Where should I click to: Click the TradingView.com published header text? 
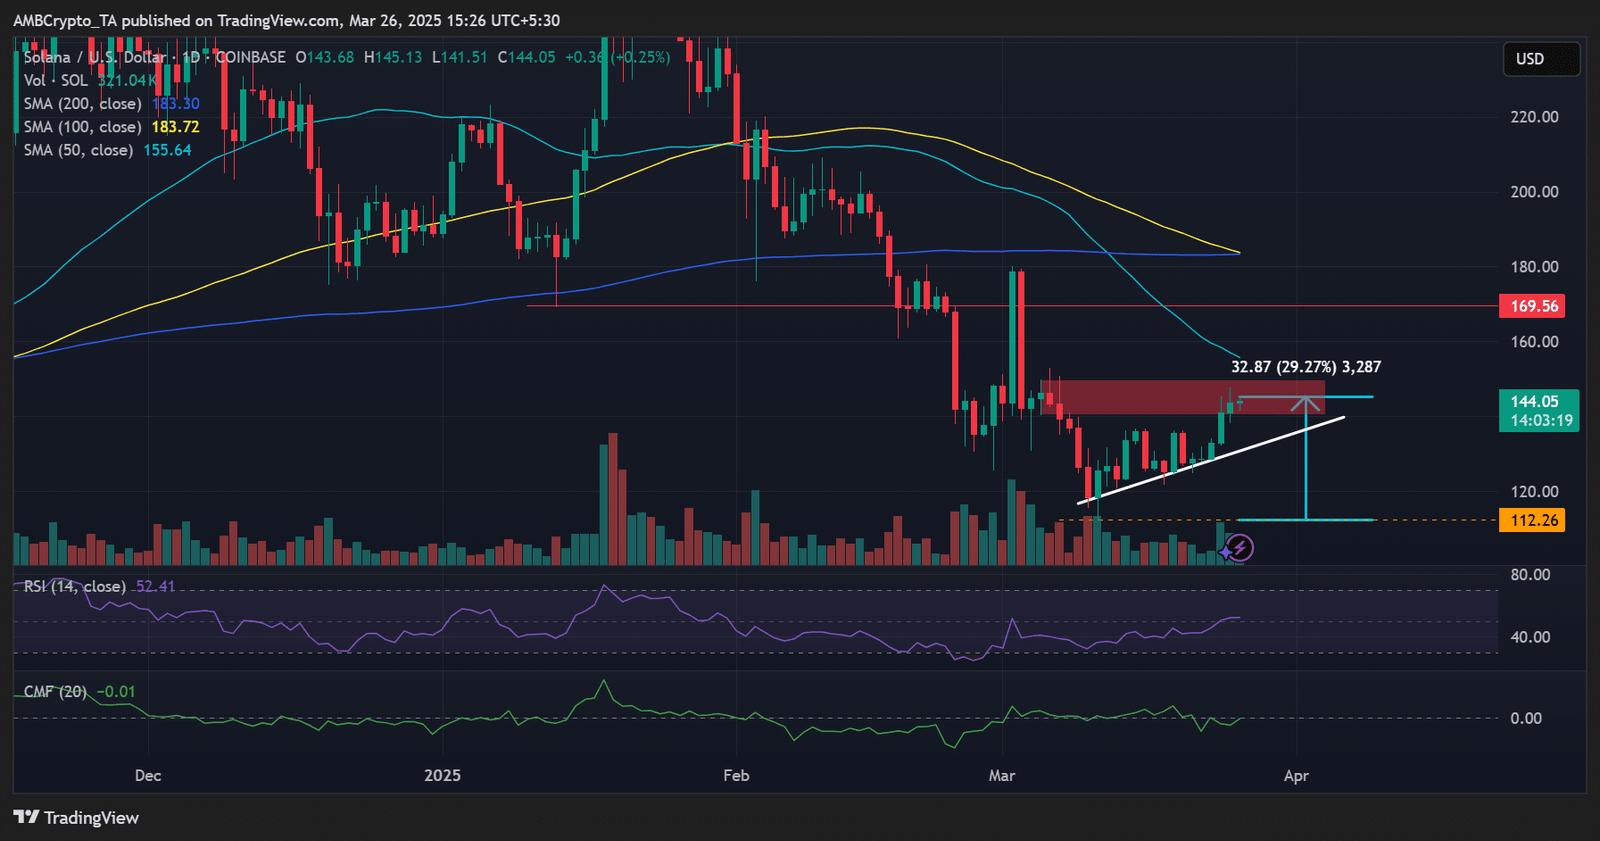[286, 20]
